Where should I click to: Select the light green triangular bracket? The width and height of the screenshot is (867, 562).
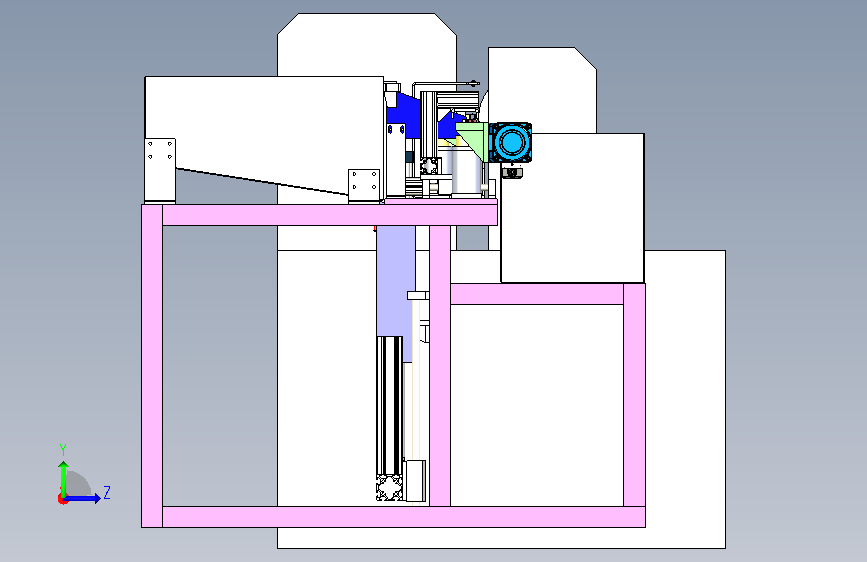coord(473,138)
